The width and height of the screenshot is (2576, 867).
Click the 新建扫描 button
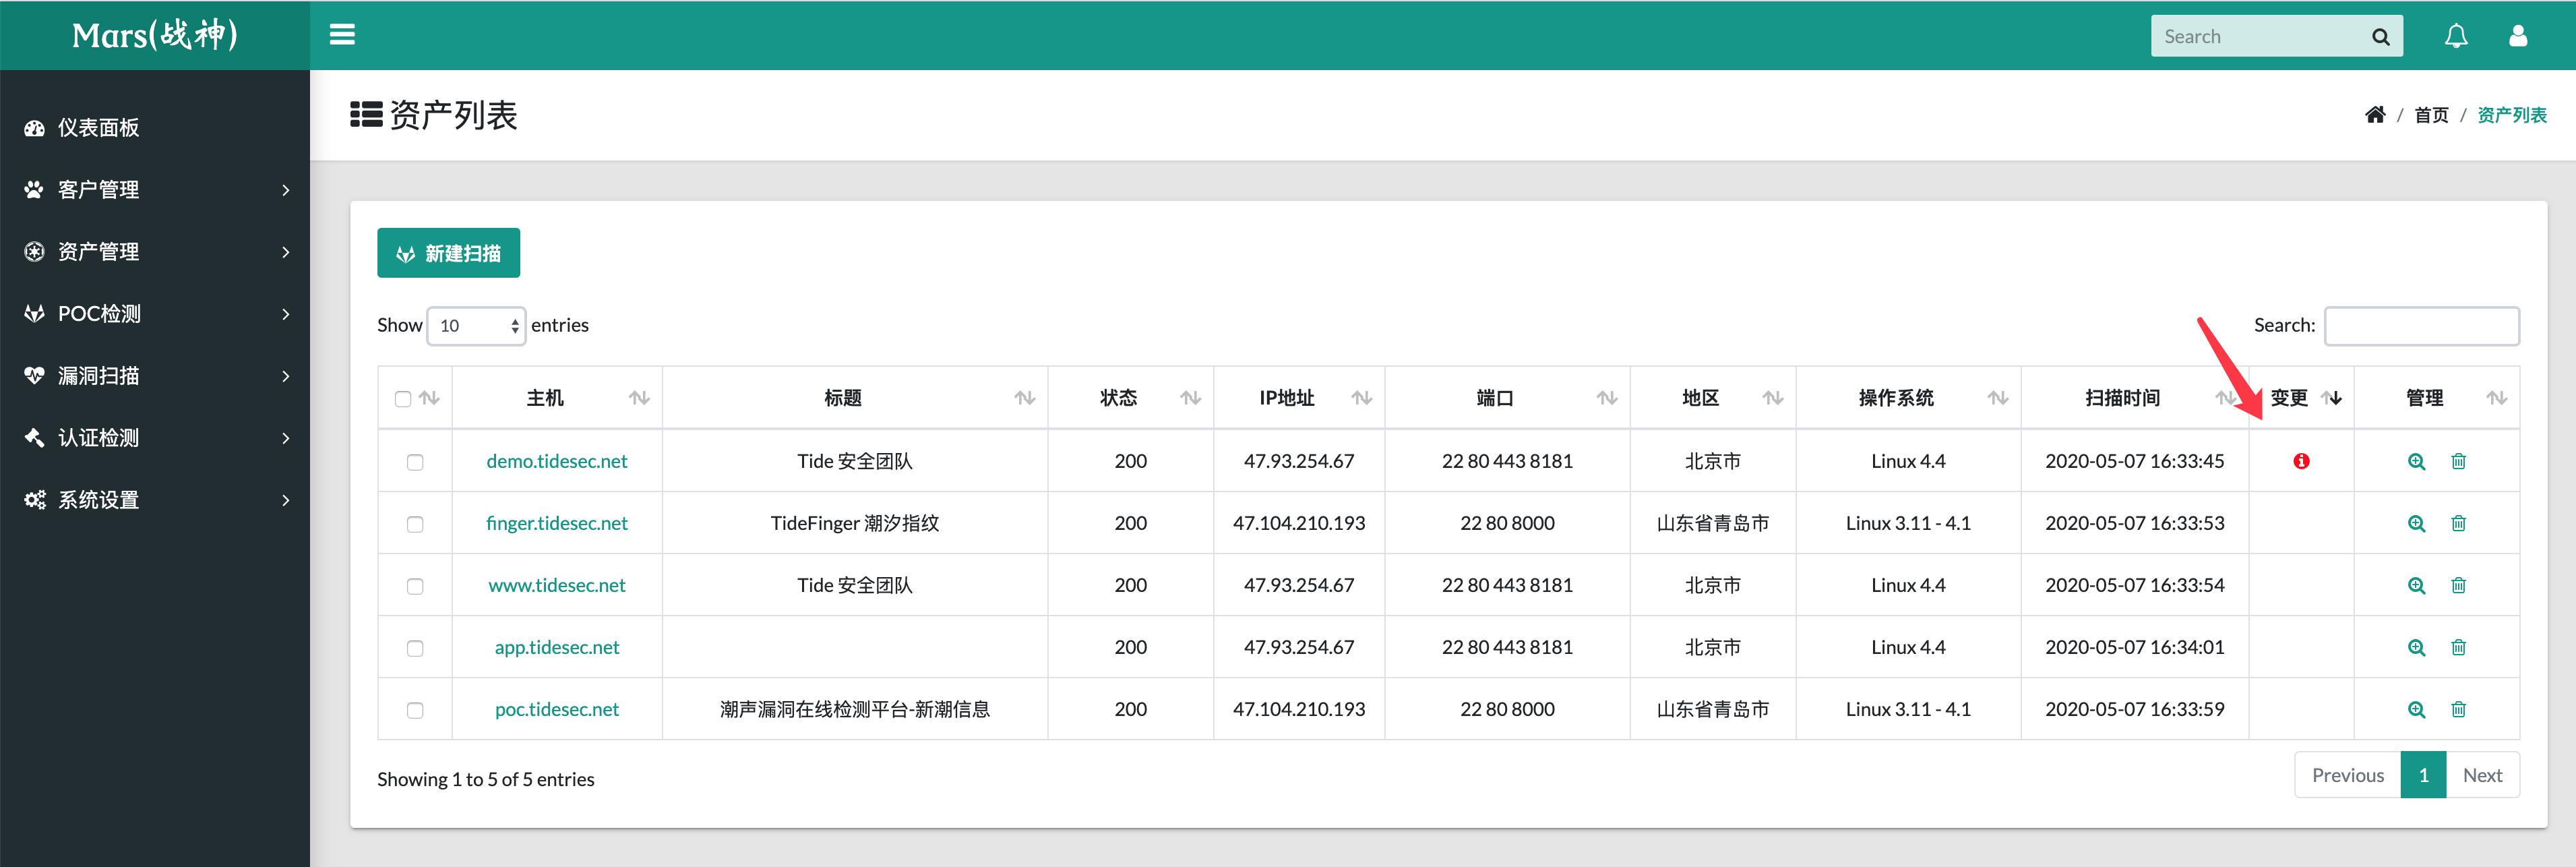(448, 253)
